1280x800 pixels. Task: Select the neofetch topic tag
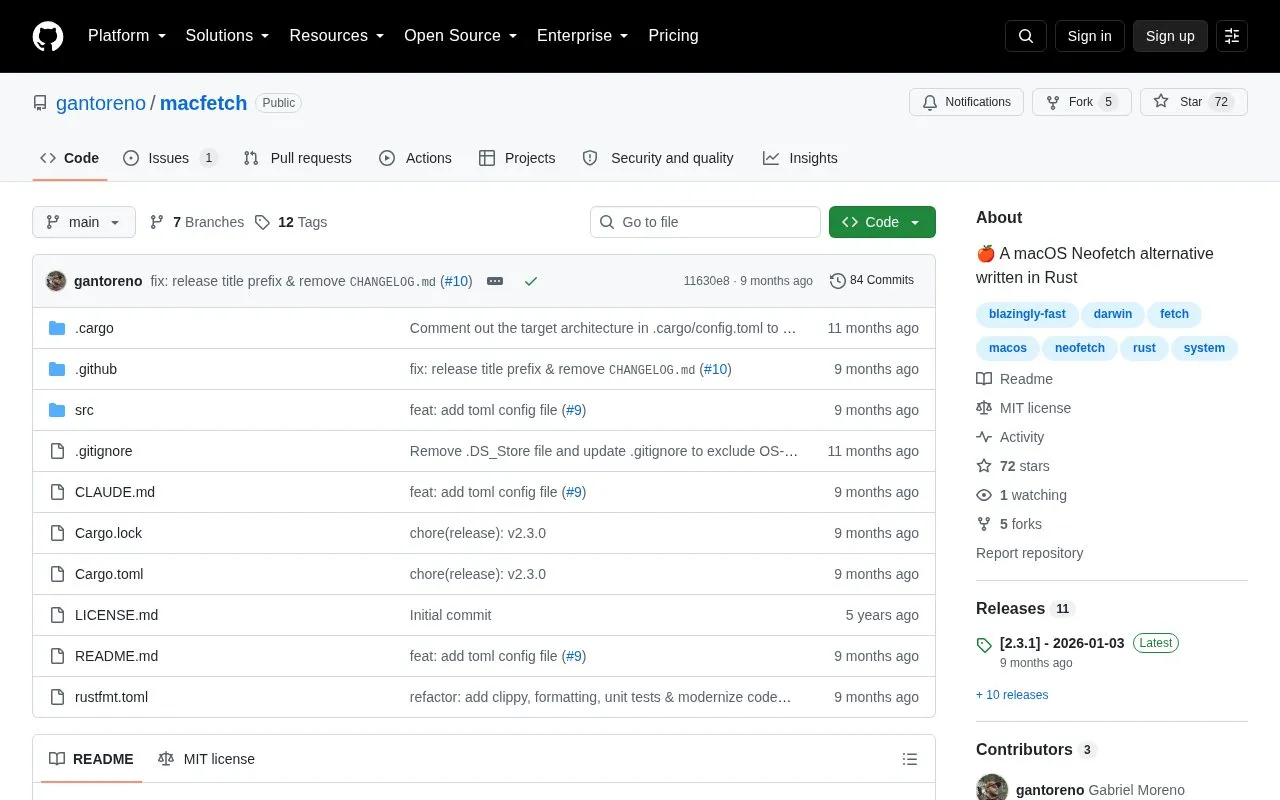point(1080,348)
